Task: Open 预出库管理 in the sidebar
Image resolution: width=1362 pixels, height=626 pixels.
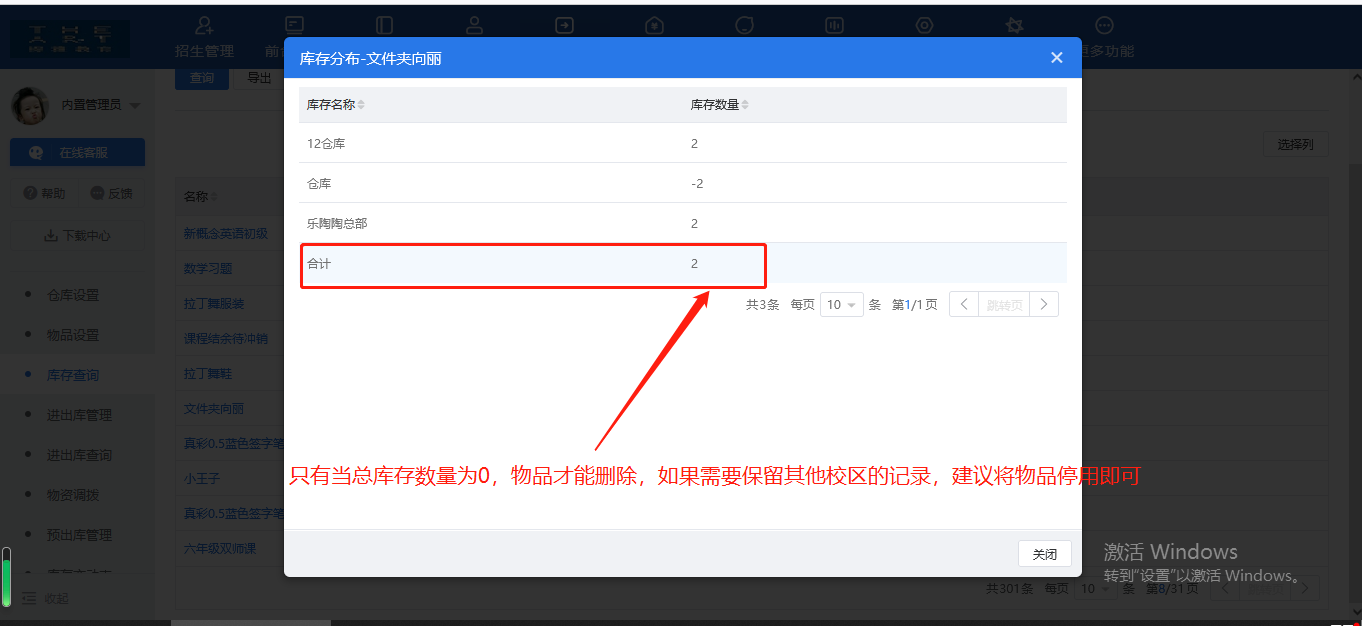Action: click(79, 535)
